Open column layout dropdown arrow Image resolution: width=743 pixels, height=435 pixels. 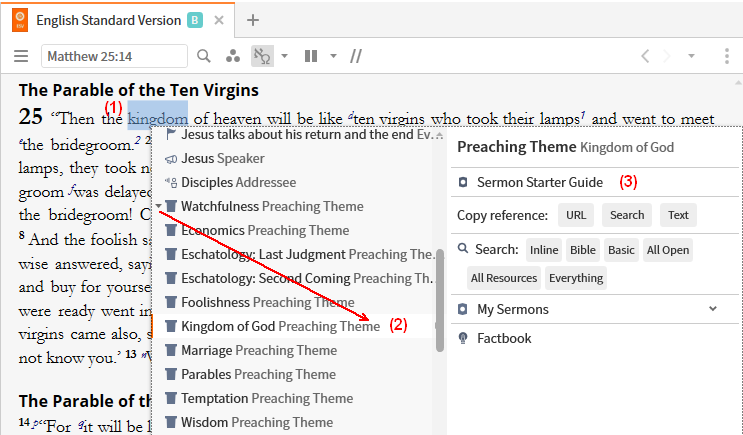coord(334,56)
